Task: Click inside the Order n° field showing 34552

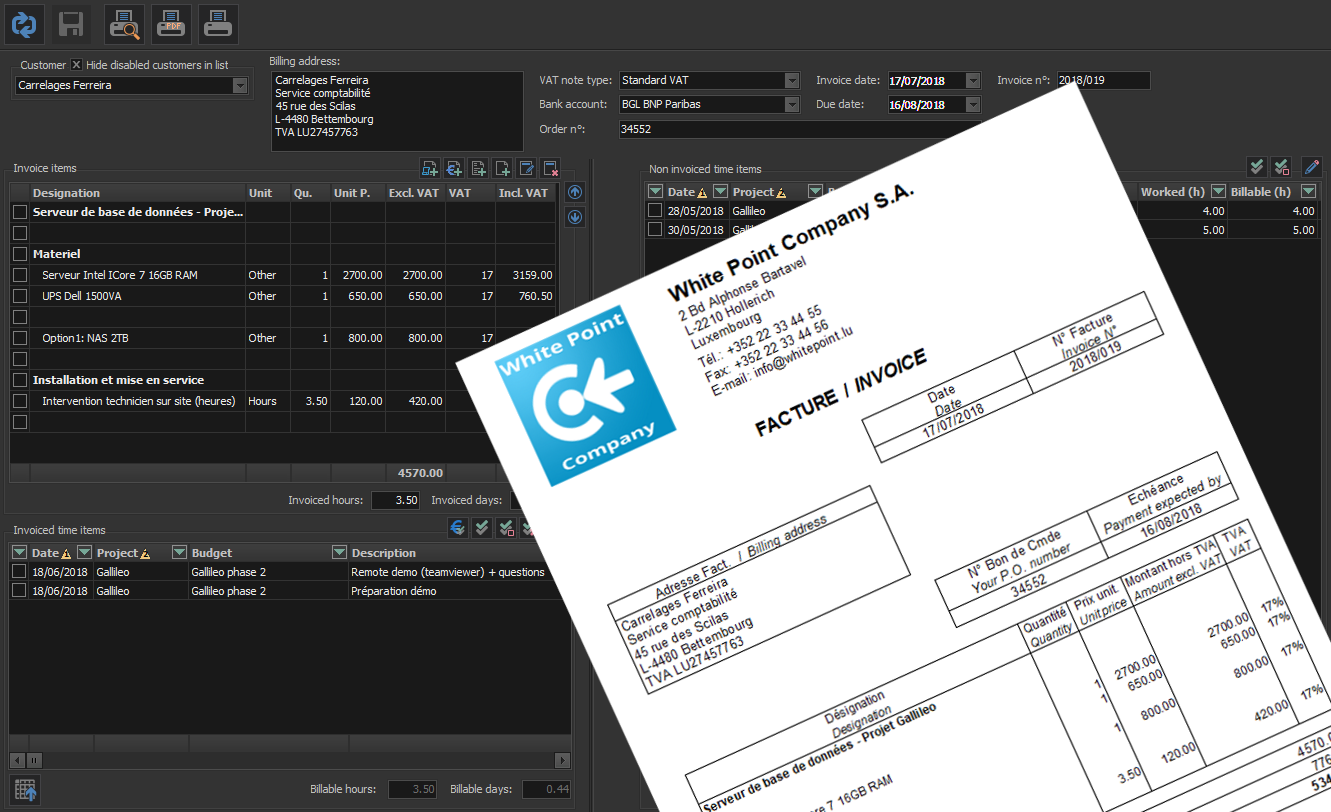Action: (798, 129)
